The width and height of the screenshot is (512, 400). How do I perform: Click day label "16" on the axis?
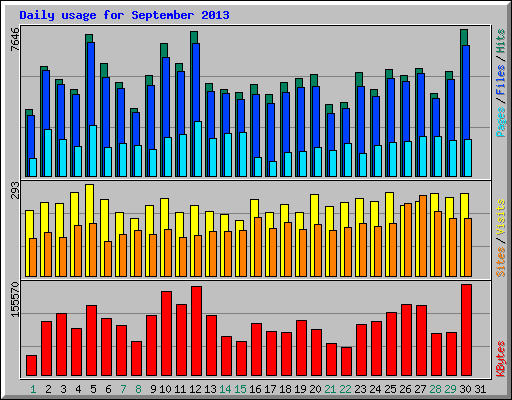click(255, 389)
